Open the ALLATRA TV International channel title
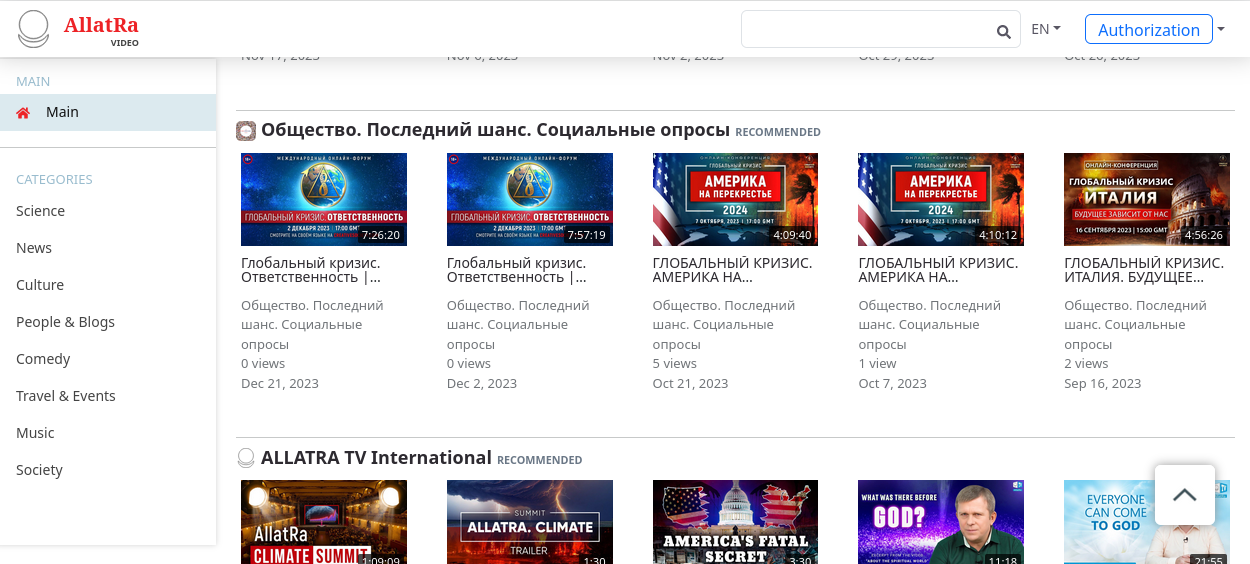The height and width of the screenshot is (564, 1250). tap(376, 458)
